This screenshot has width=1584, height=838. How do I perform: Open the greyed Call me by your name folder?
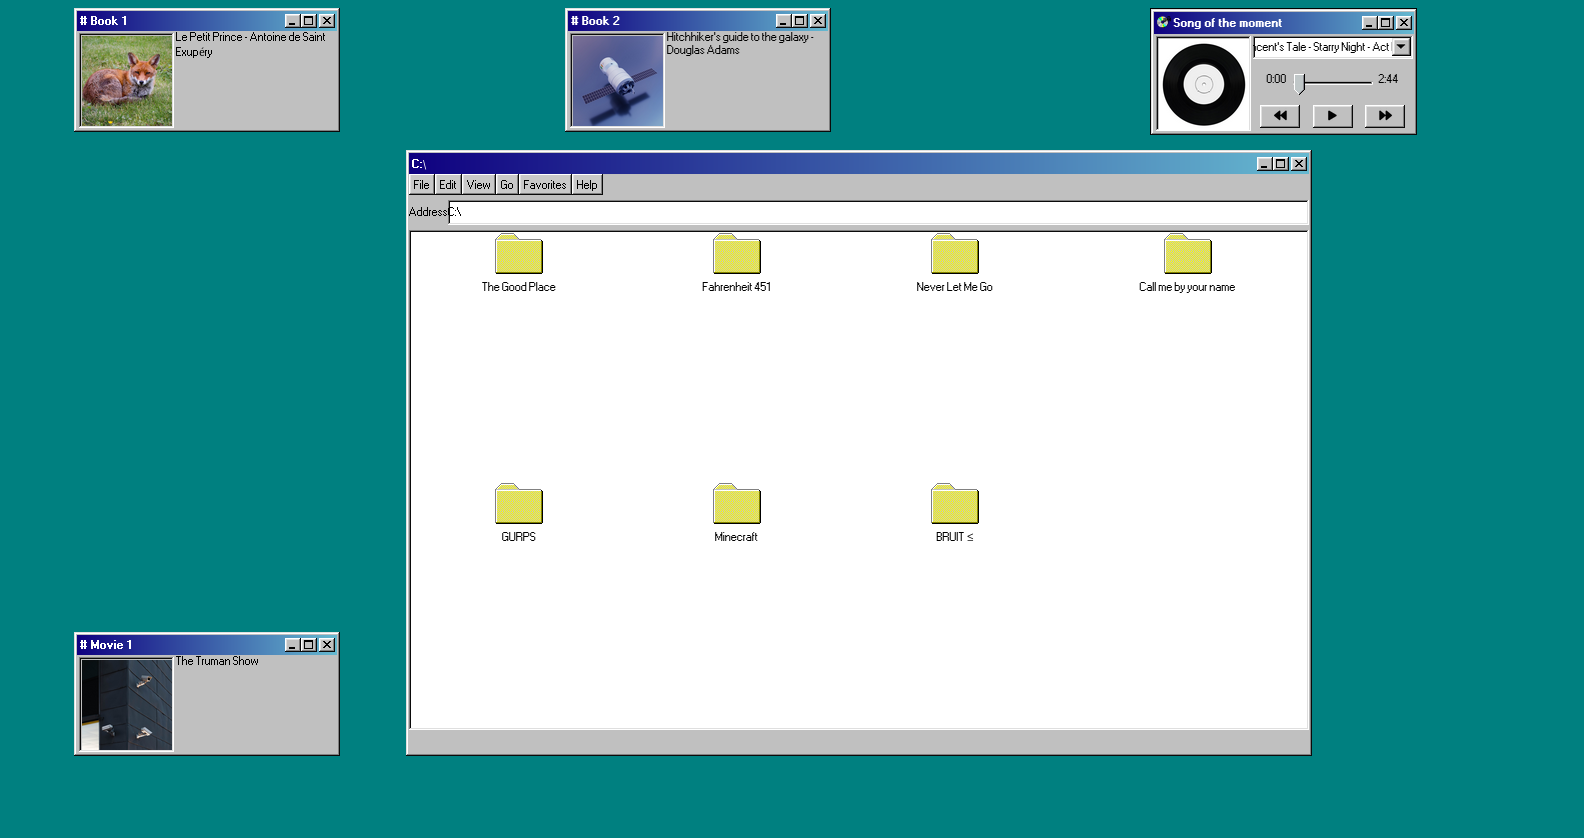tap(1187, 255)
